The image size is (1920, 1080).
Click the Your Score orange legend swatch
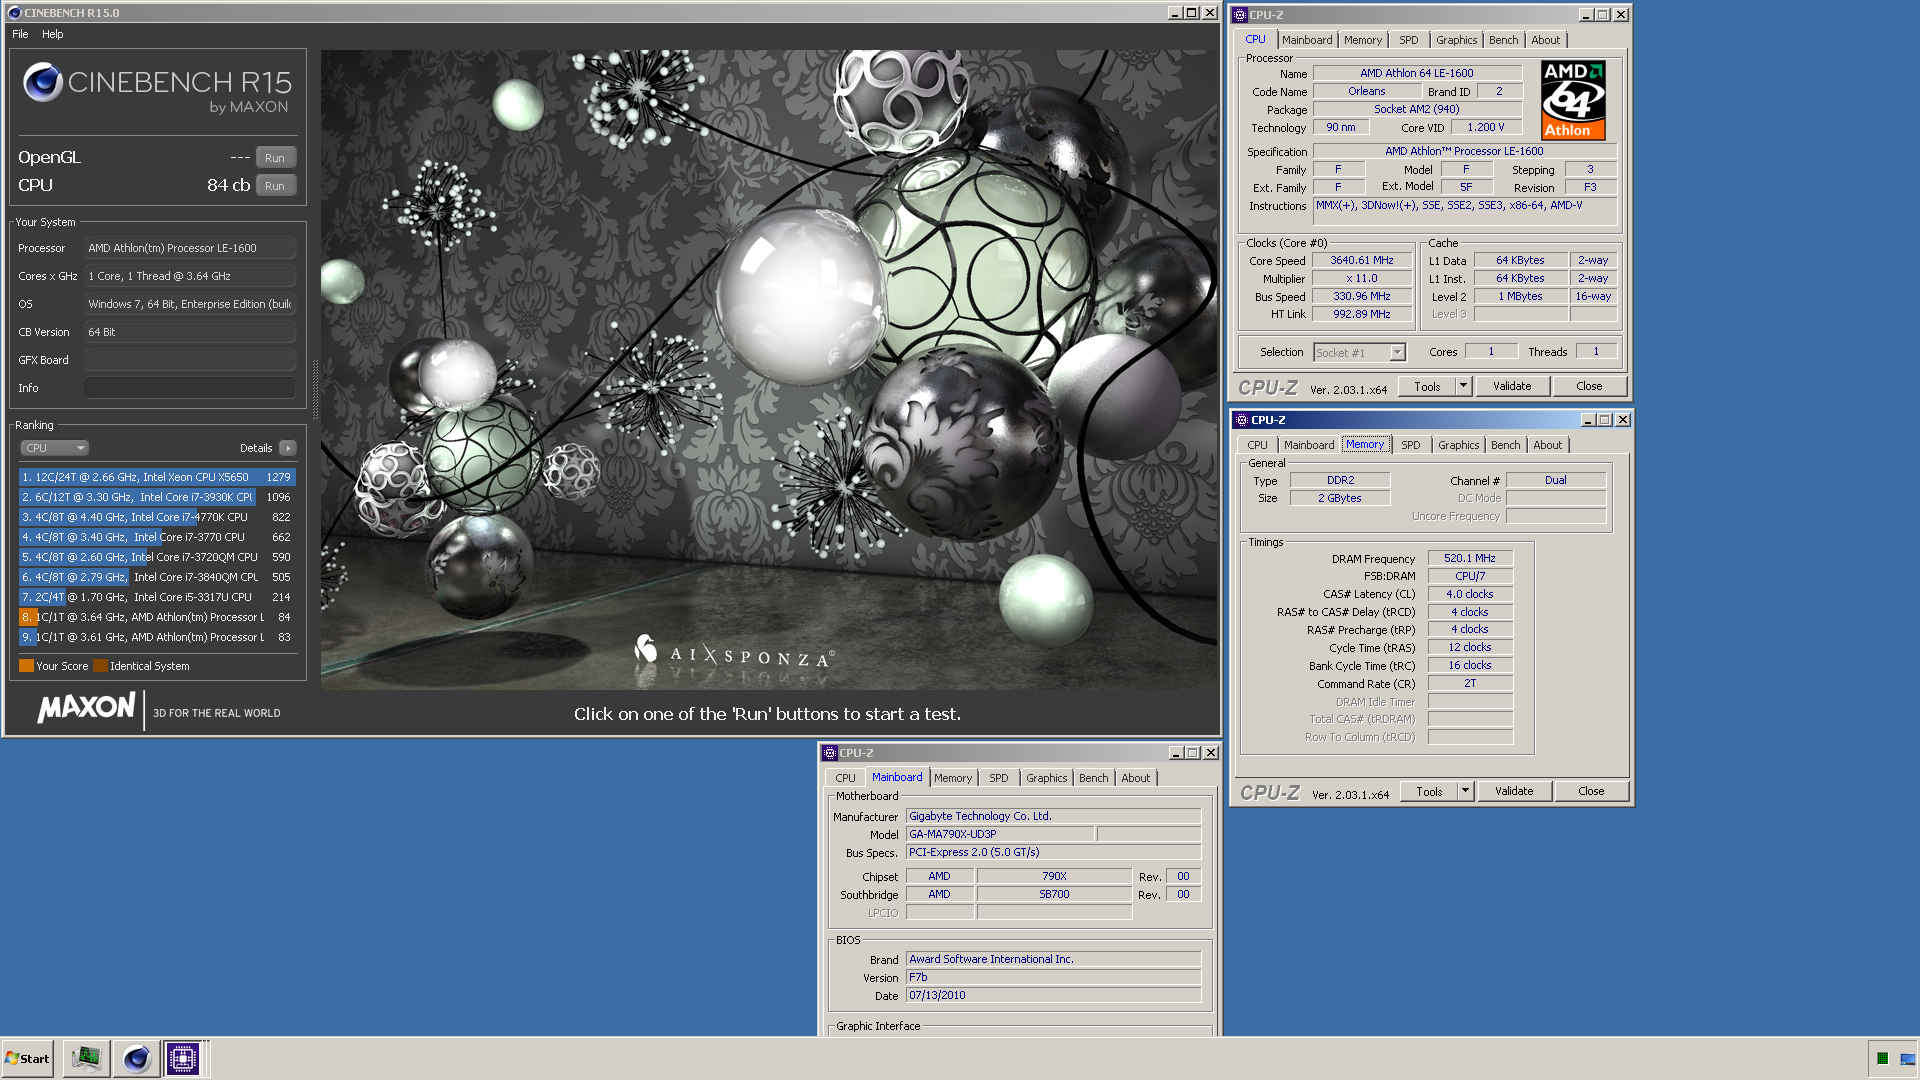26,666
